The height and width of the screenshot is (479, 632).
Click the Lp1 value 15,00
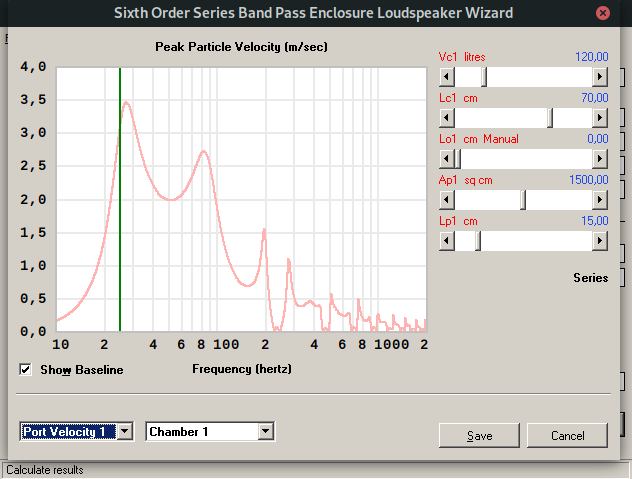click(x=595, y=221)
